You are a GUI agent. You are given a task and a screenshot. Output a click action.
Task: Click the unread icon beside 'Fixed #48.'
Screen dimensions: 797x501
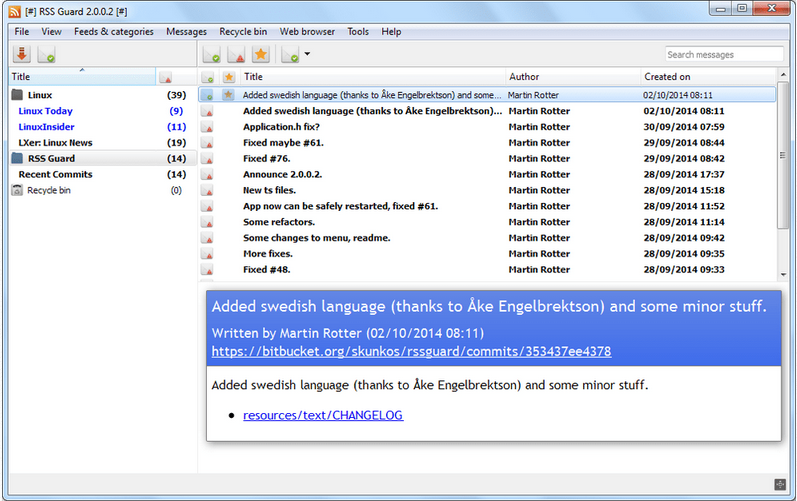(x=207, y=270)
